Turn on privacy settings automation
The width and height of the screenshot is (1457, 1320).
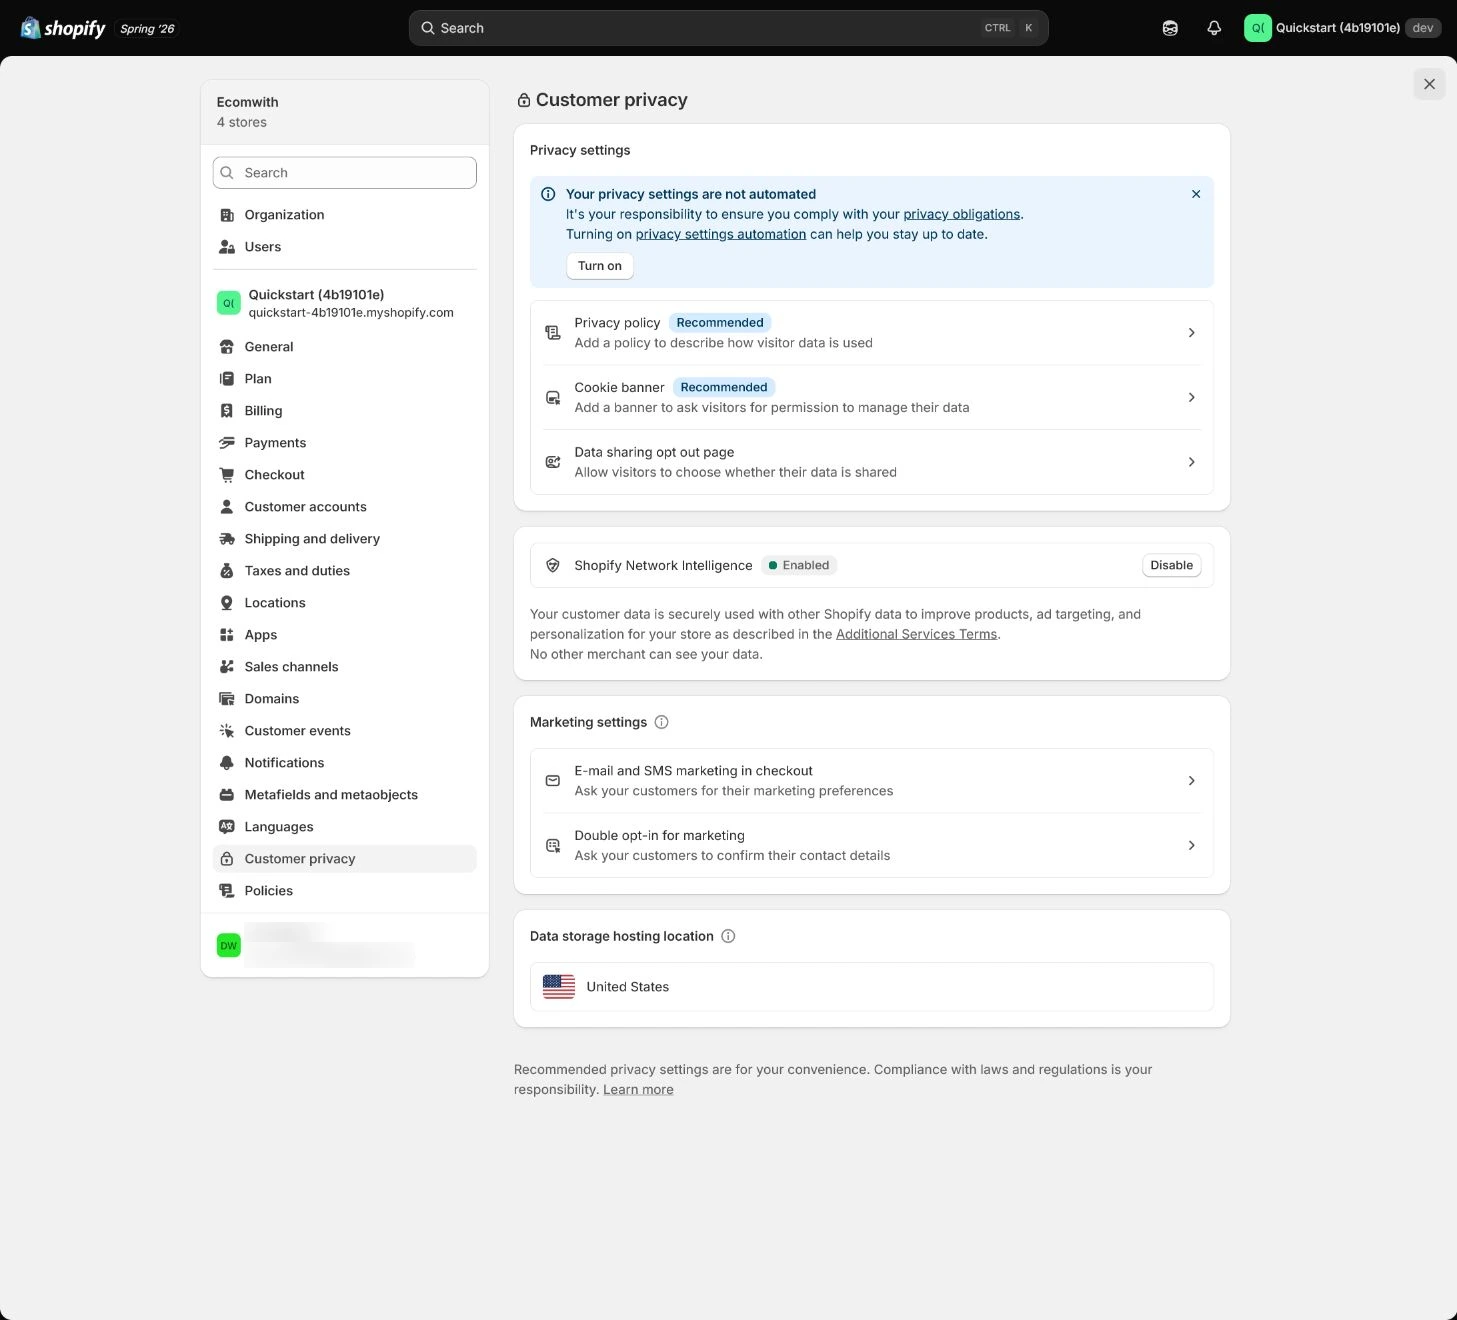tap(600, 266)
